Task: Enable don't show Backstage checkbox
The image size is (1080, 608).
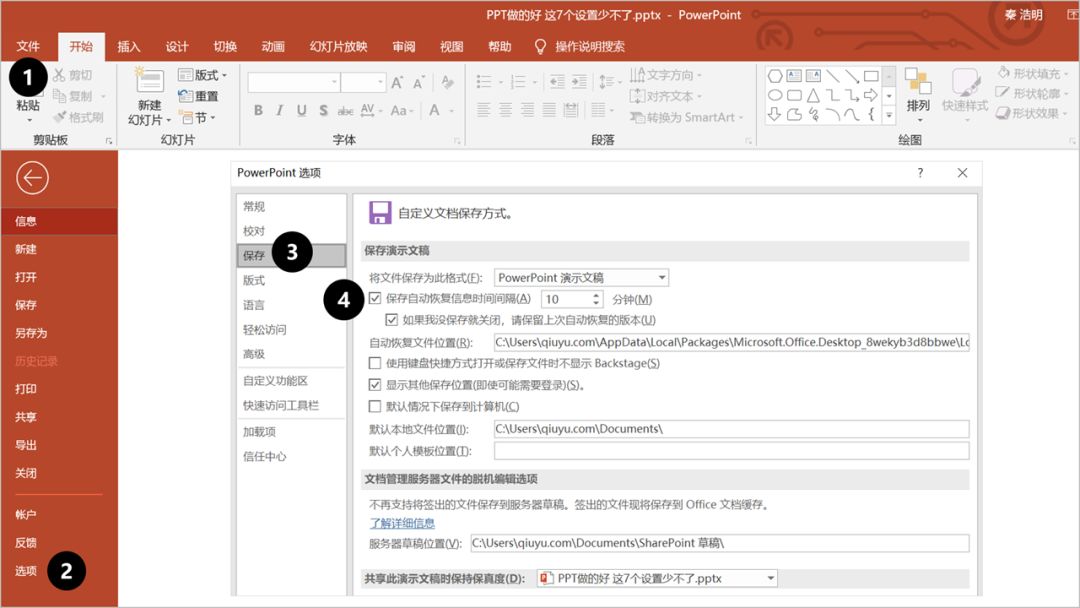Action: (x=375, y=363)
